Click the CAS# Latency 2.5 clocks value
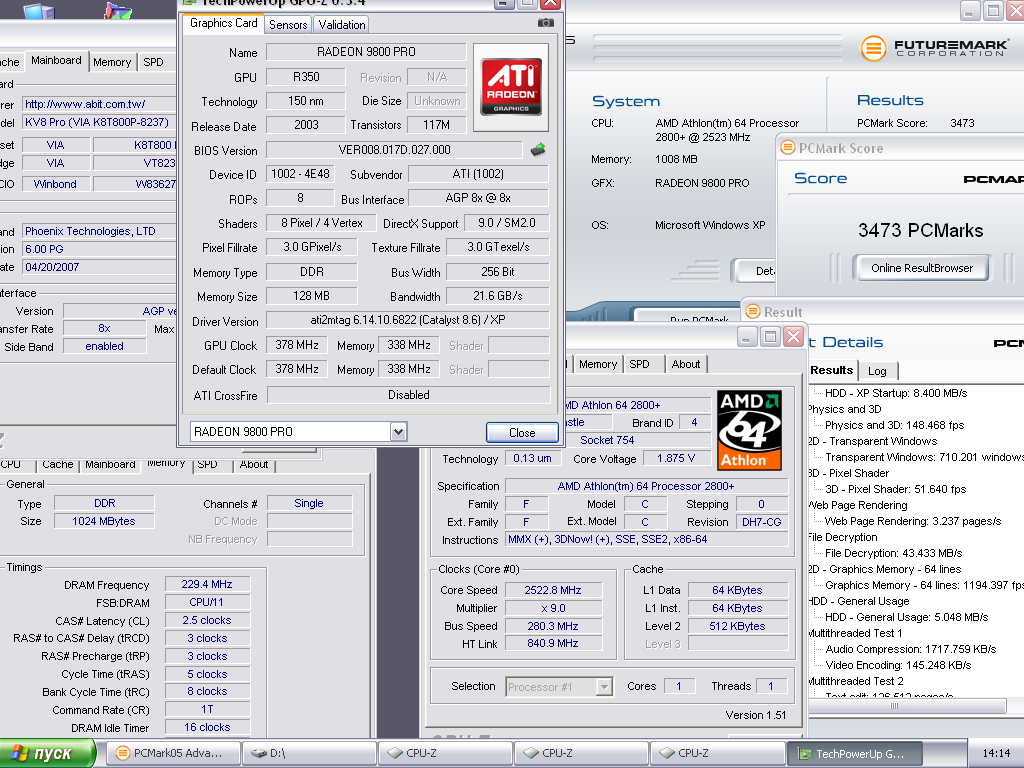The width and height of the screenshot is (1024, 768). tap(207, 620)
